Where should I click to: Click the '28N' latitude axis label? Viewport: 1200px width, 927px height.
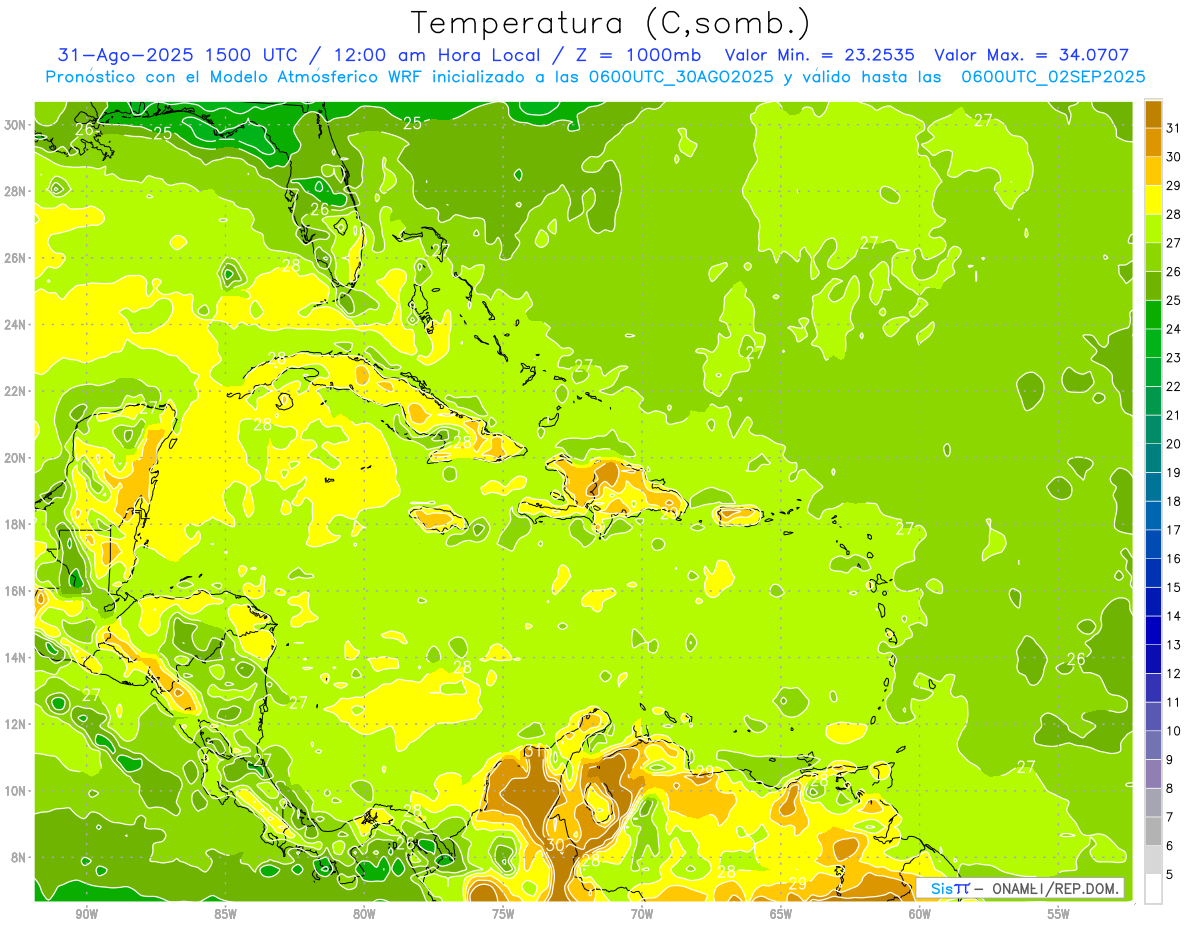coord(16,191)
